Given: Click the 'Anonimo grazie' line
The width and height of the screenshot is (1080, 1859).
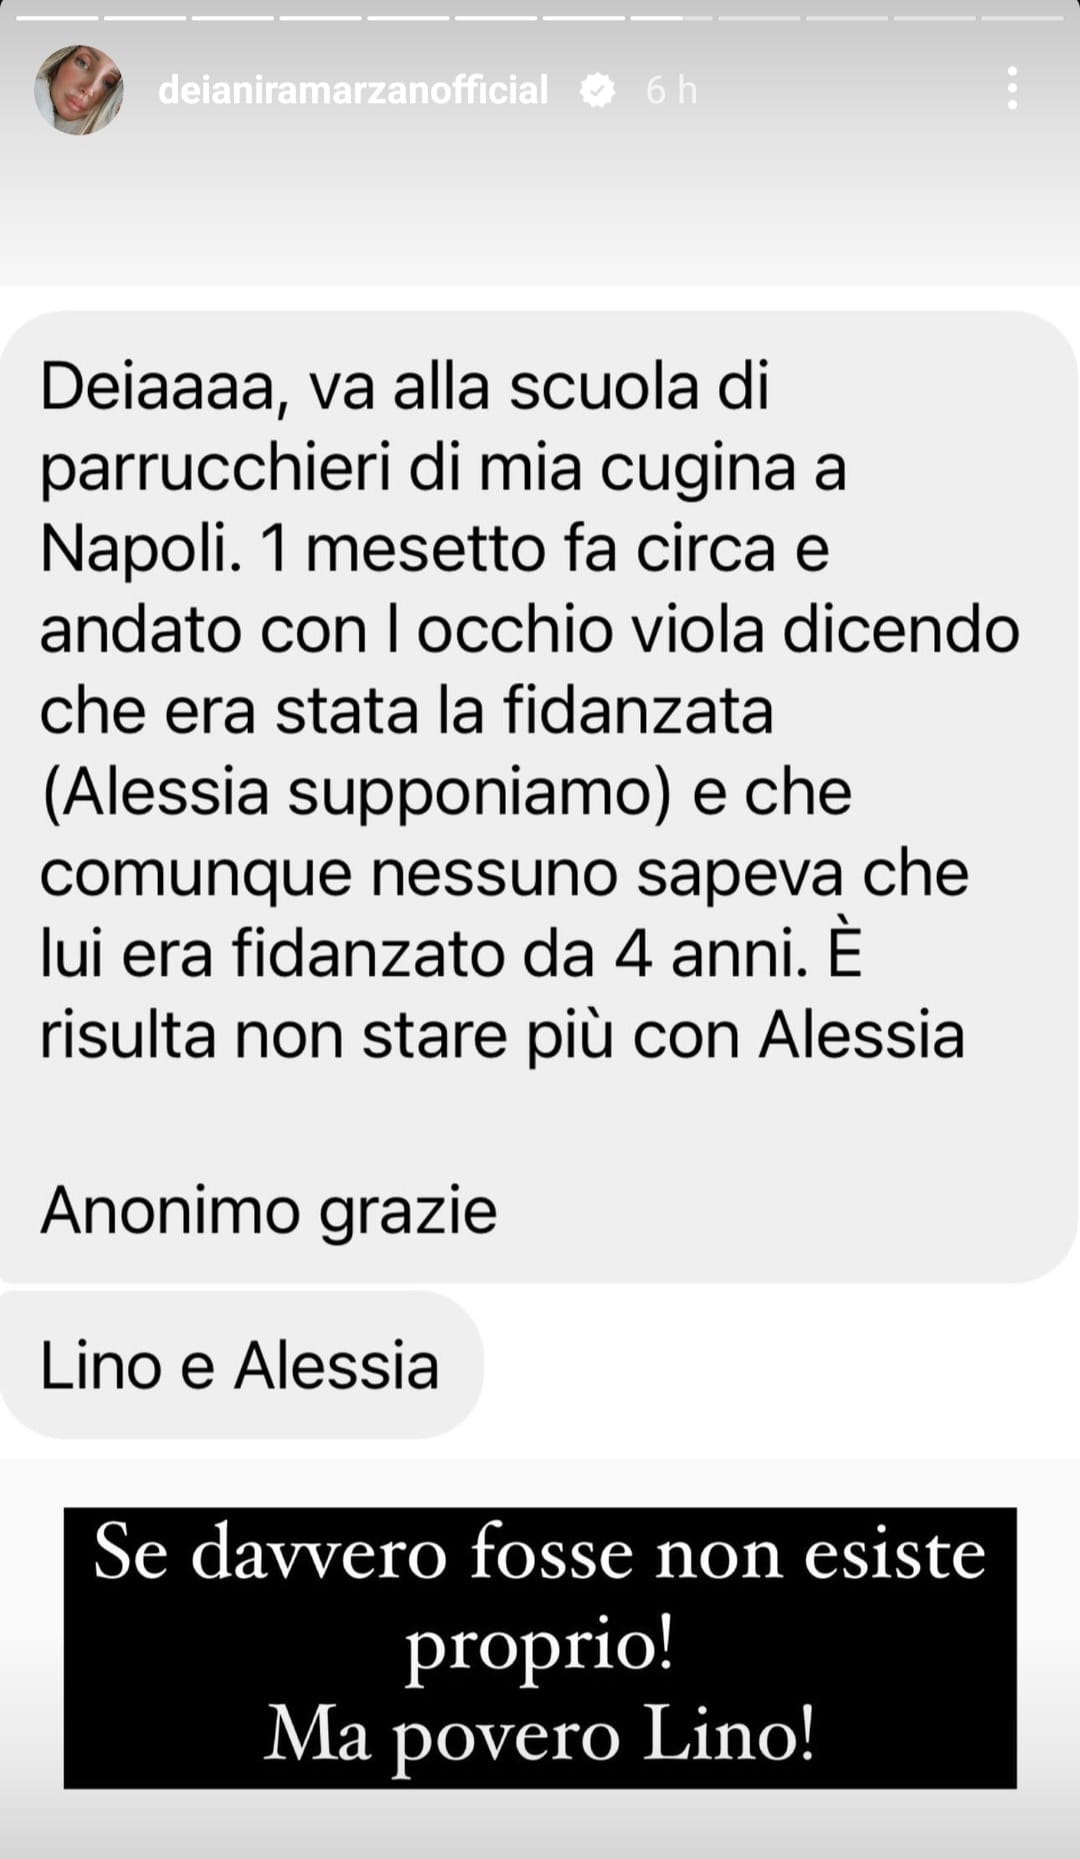Looking at the screenshot, I should coord(268,1211).
